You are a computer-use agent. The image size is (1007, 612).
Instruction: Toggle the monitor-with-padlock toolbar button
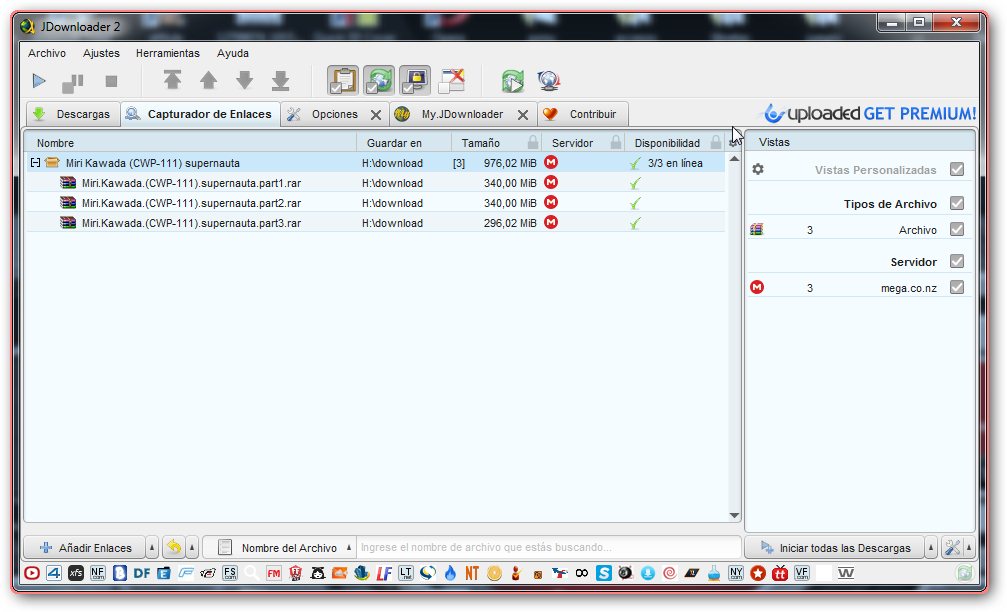tap(415, 81)
